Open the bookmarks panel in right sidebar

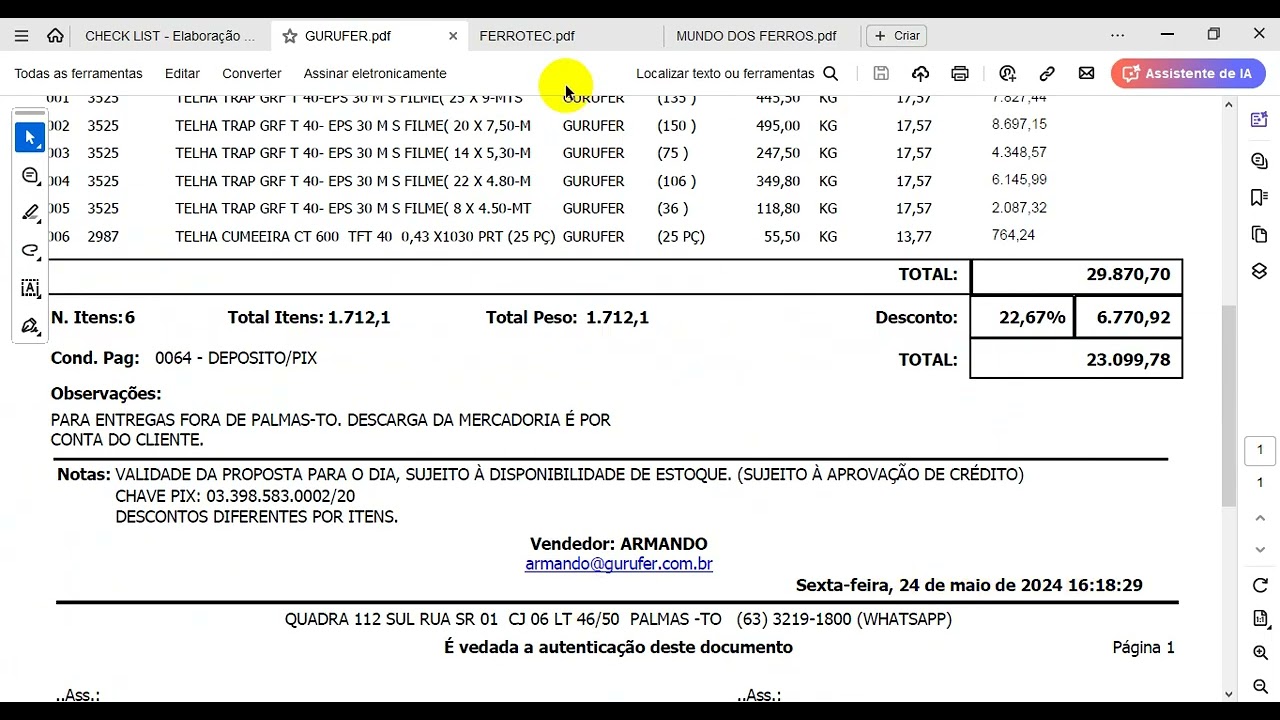[x=1259, y=197]
